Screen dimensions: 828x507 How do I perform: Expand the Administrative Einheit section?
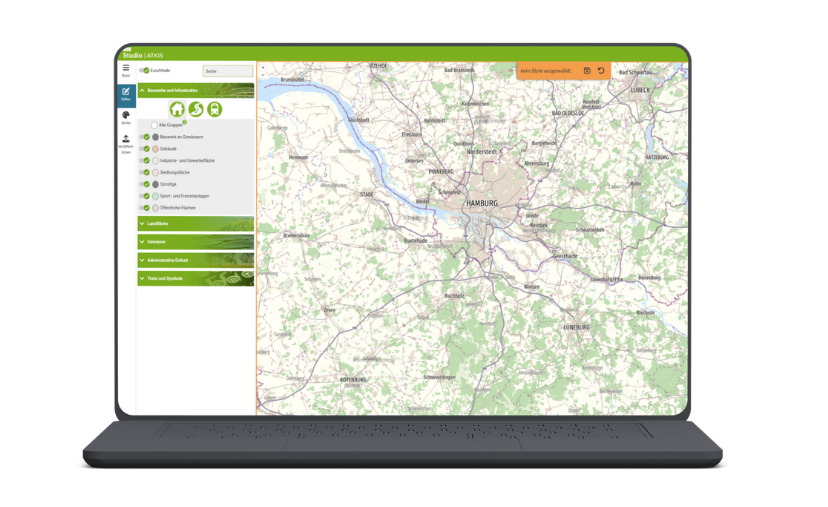(x=196, y=260)
